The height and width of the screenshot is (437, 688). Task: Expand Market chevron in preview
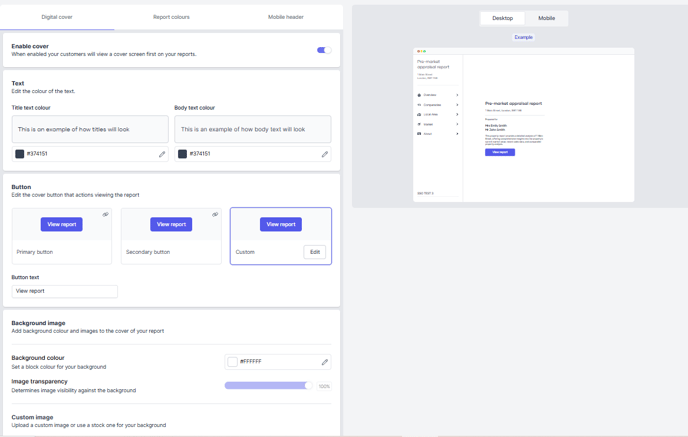pos(458,124)
